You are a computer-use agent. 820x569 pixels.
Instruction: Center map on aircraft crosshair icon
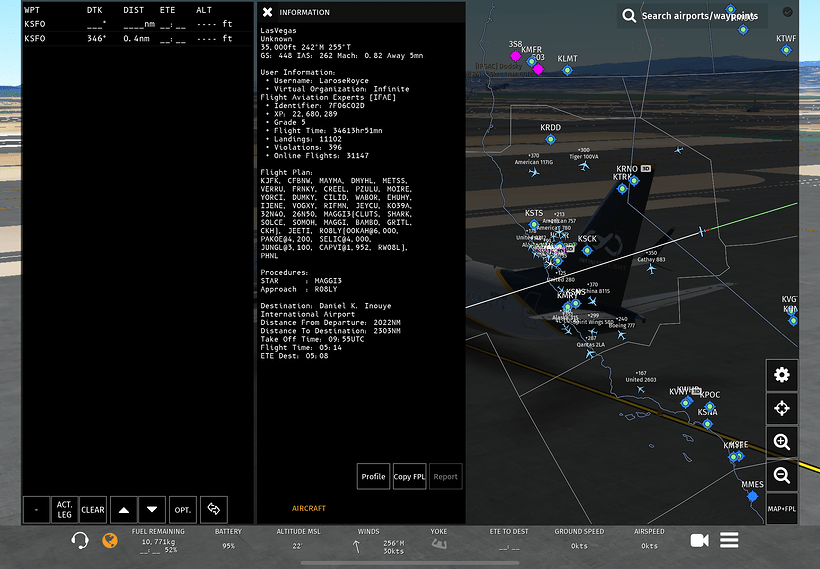(782, 408)
